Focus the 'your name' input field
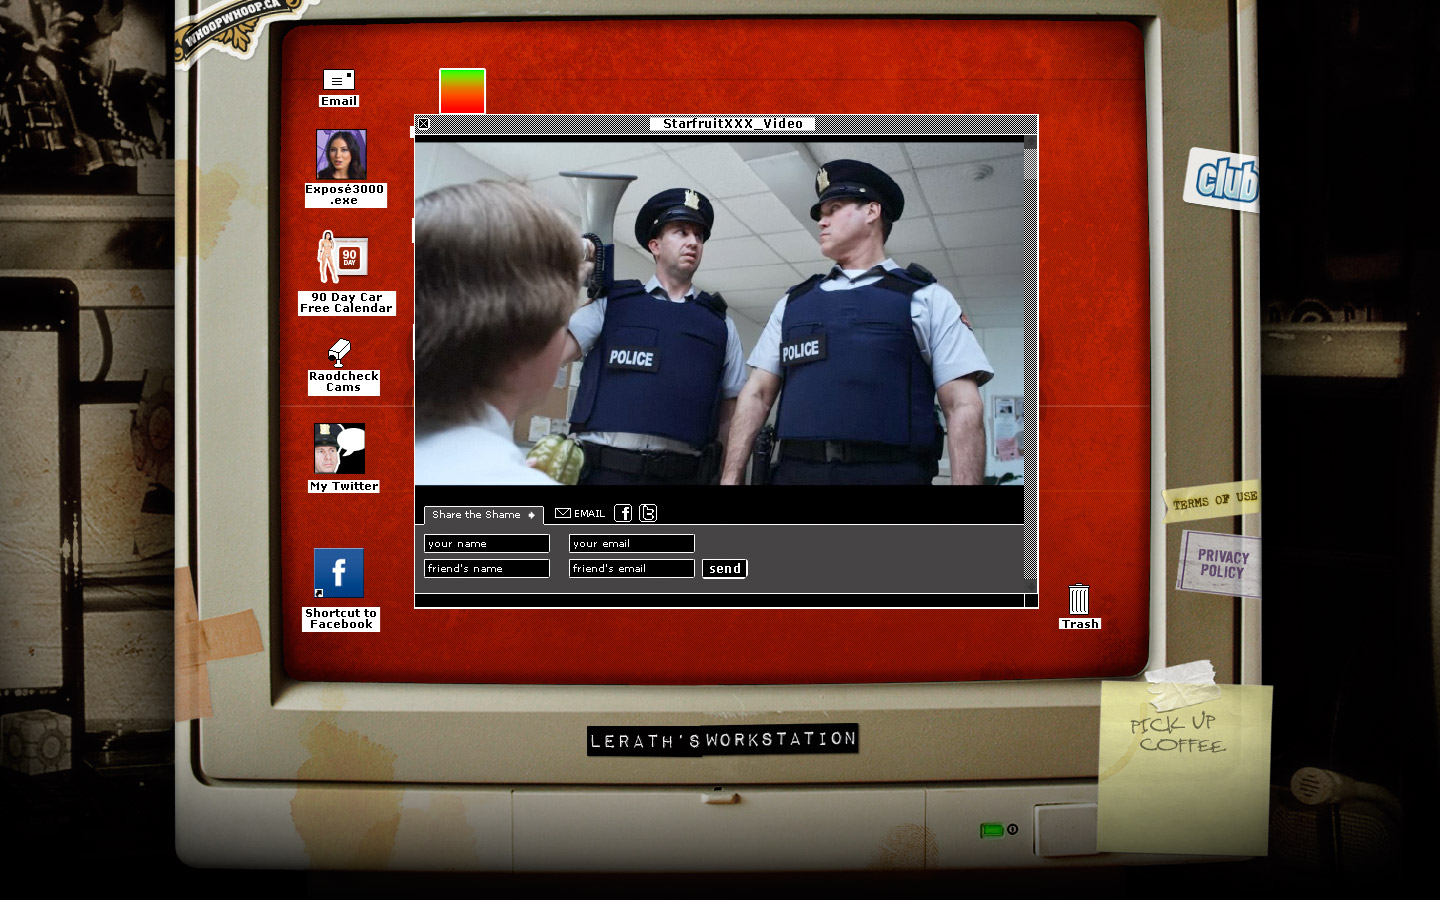 486,543
